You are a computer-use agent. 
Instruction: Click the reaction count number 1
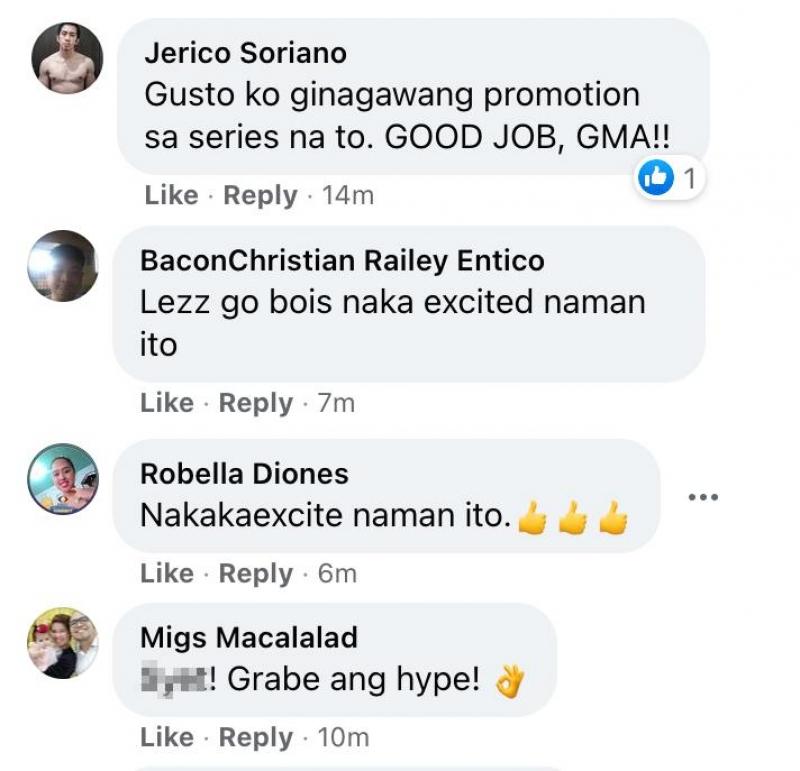click(689, 179)
